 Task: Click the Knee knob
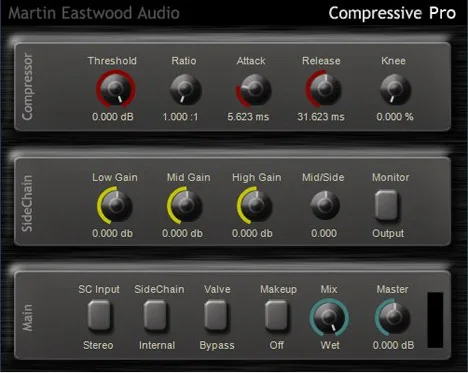[x=395, y=89]
